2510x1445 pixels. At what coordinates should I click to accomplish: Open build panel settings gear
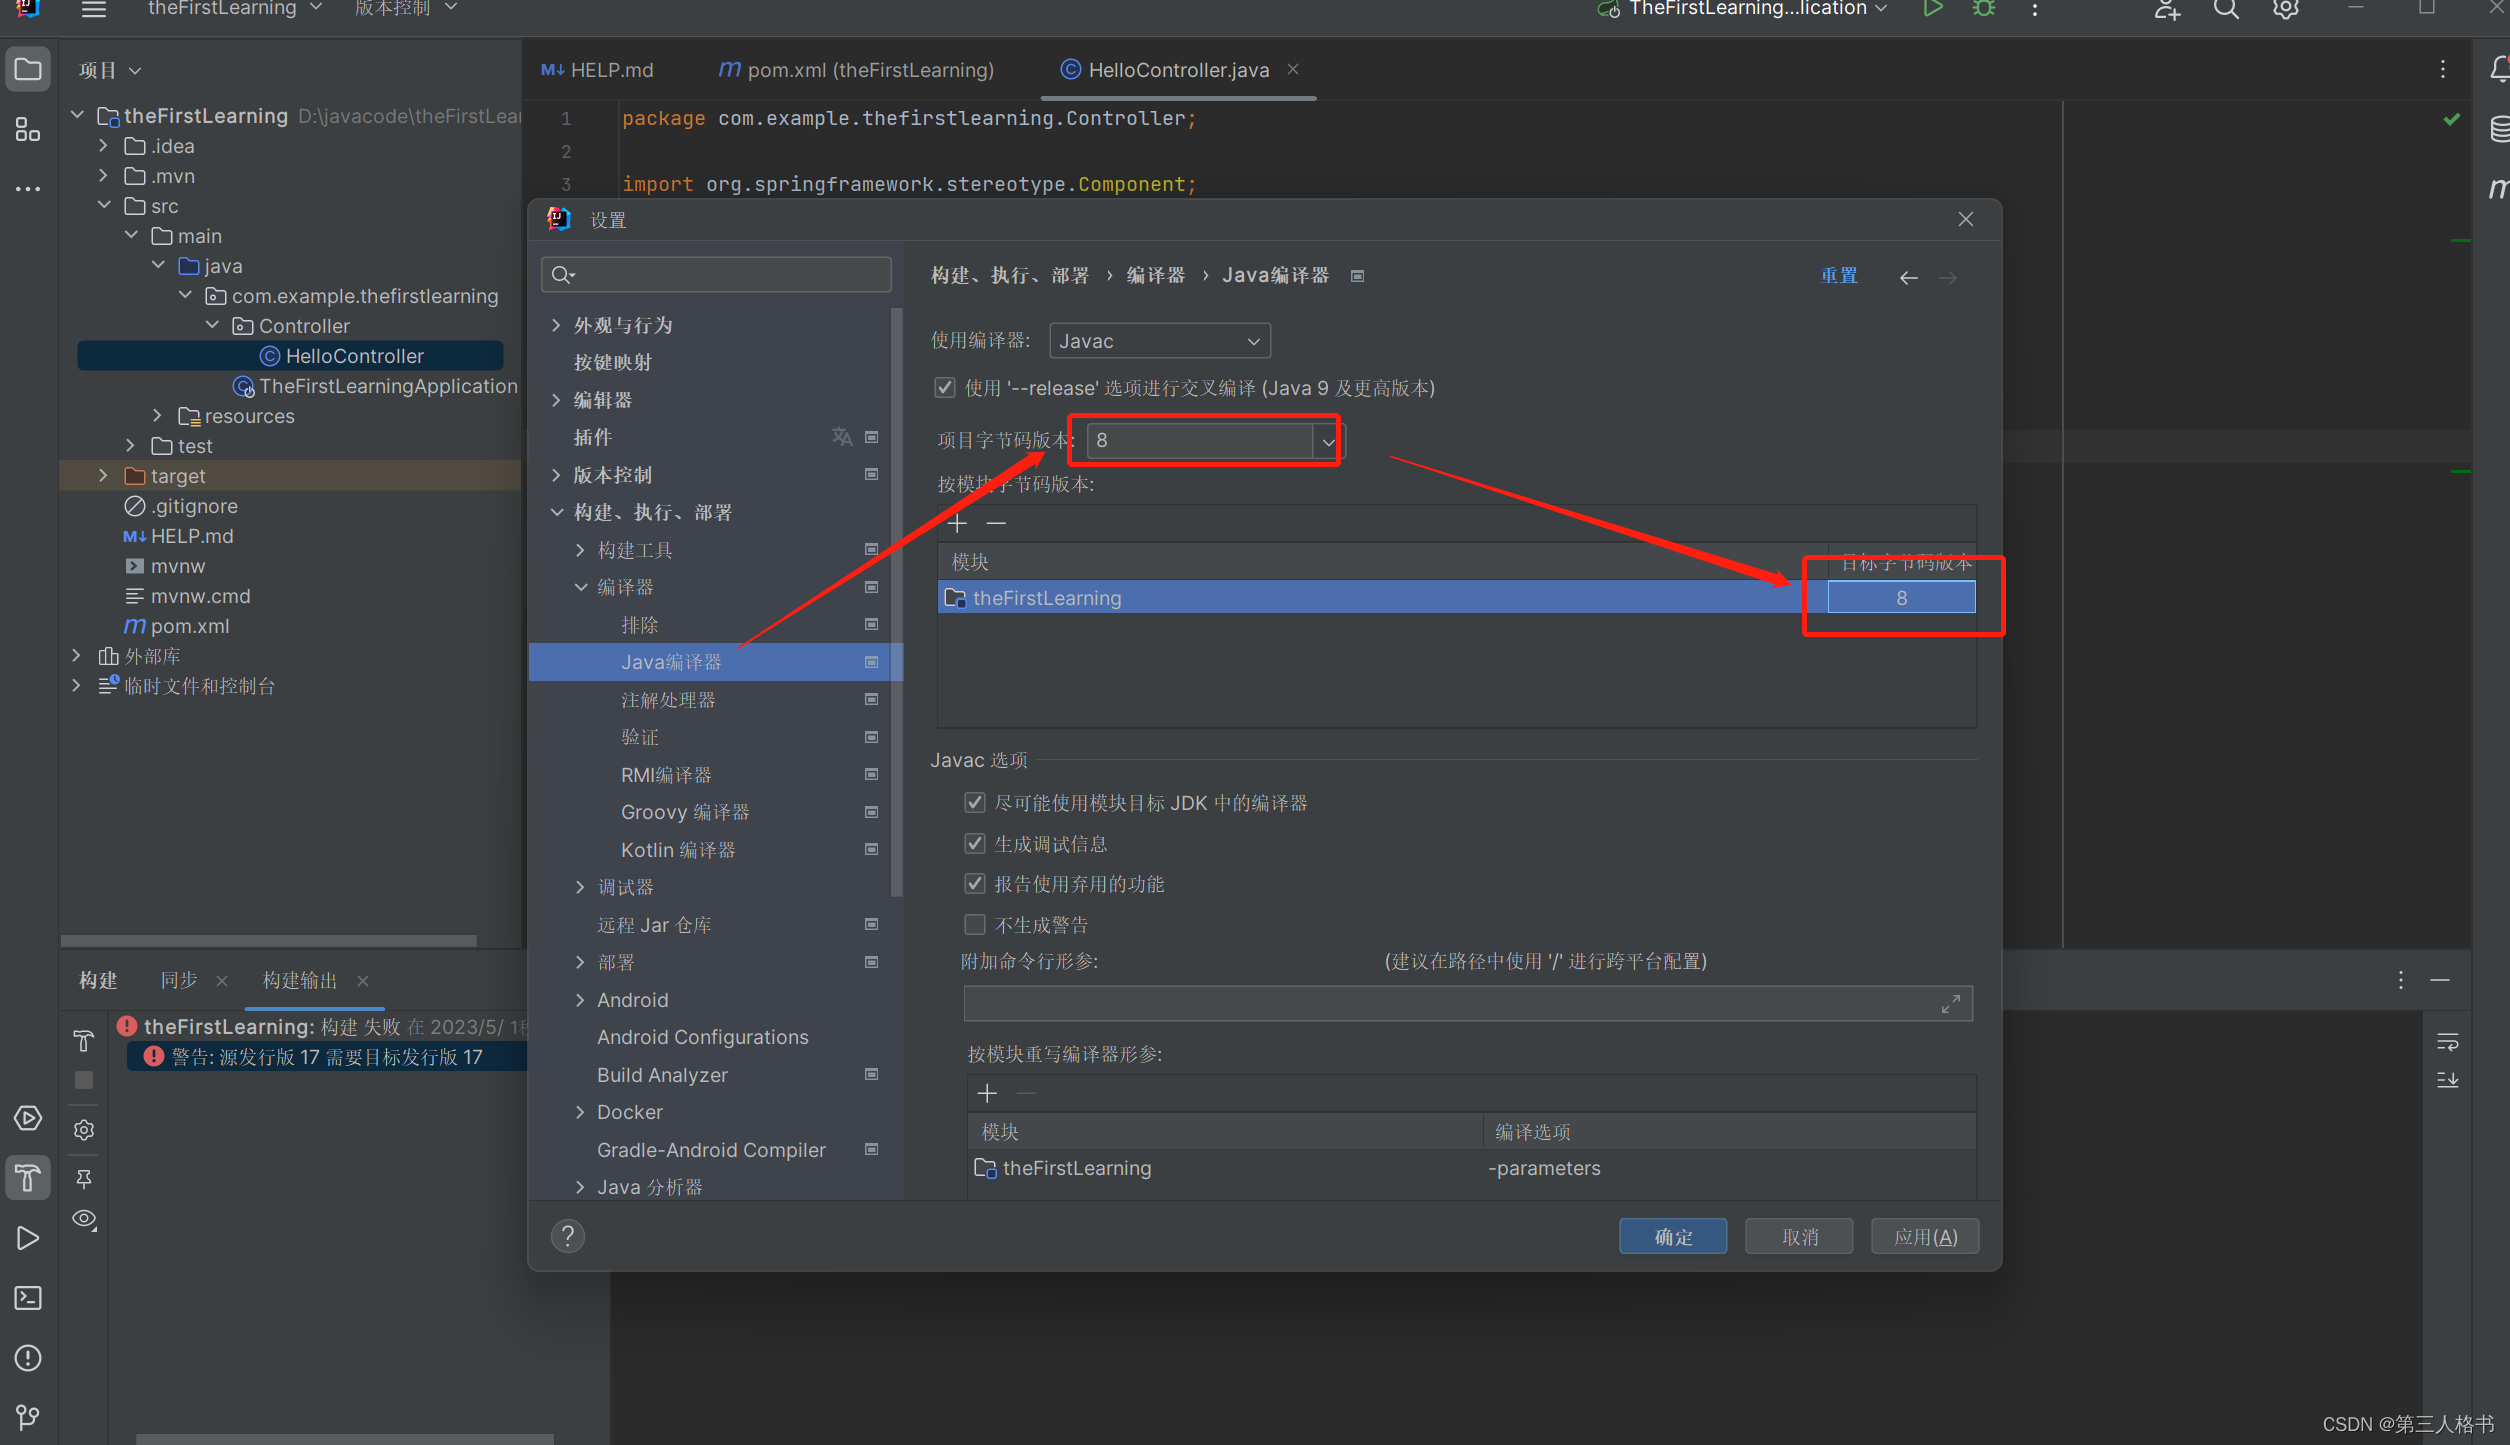(x=84, y=1130)
